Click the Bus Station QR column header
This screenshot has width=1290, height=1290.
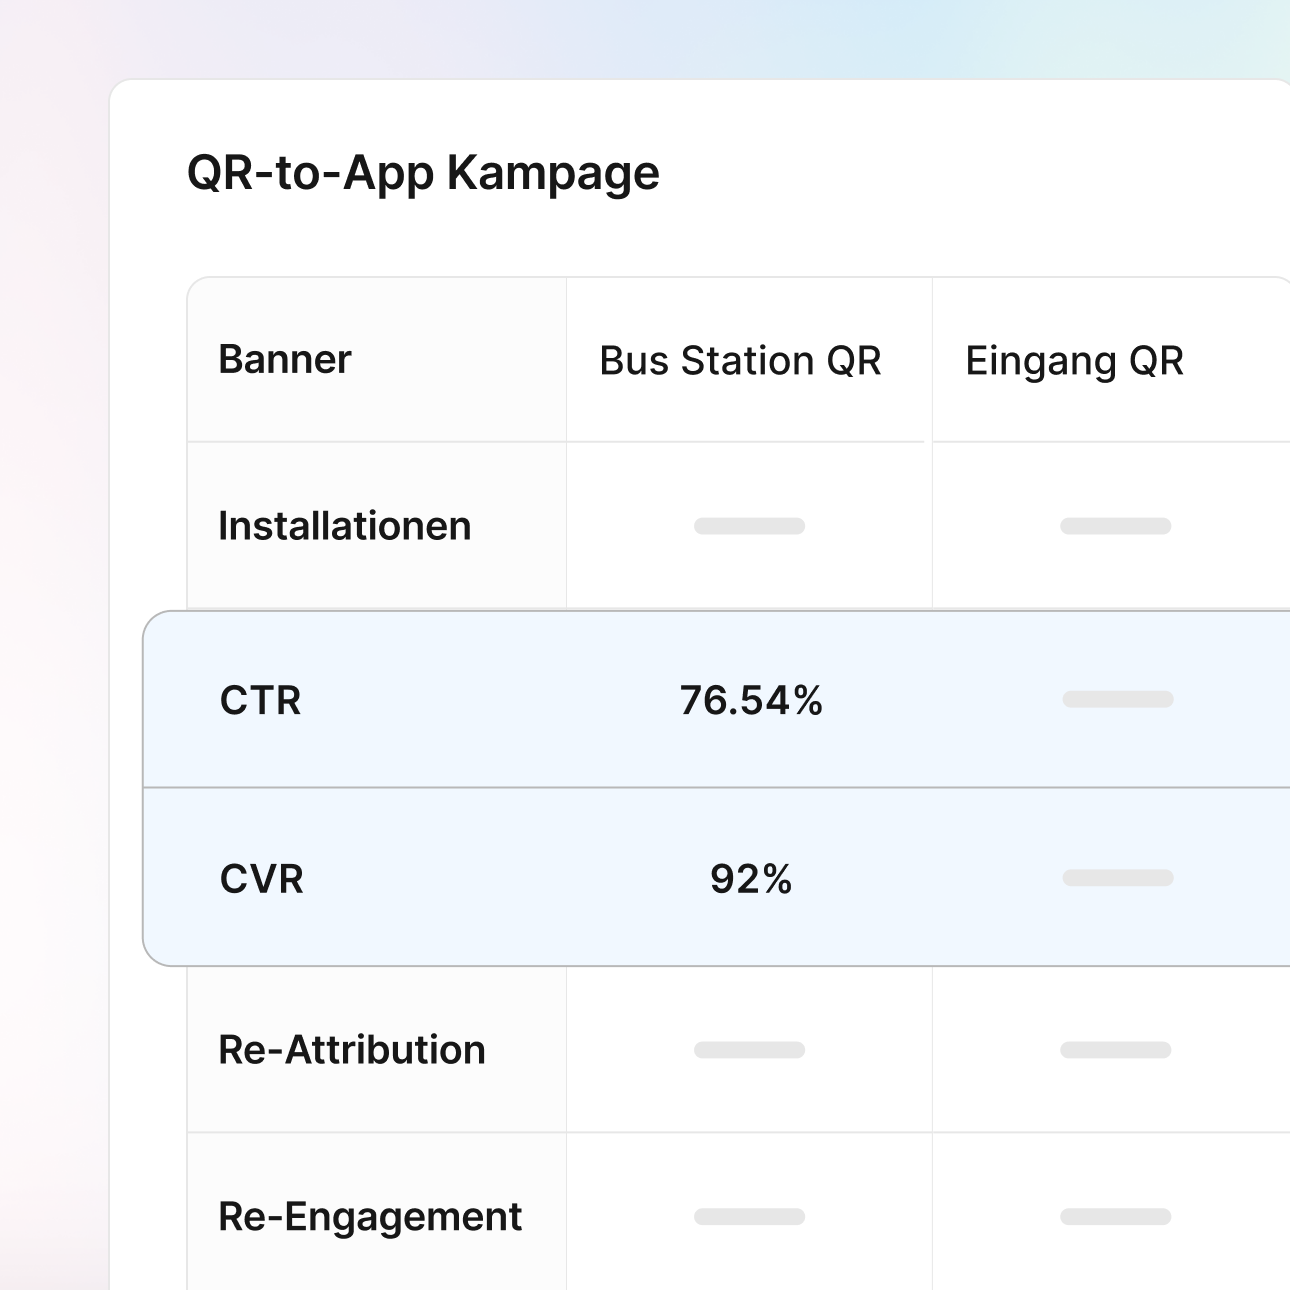[x=740, y=360]
